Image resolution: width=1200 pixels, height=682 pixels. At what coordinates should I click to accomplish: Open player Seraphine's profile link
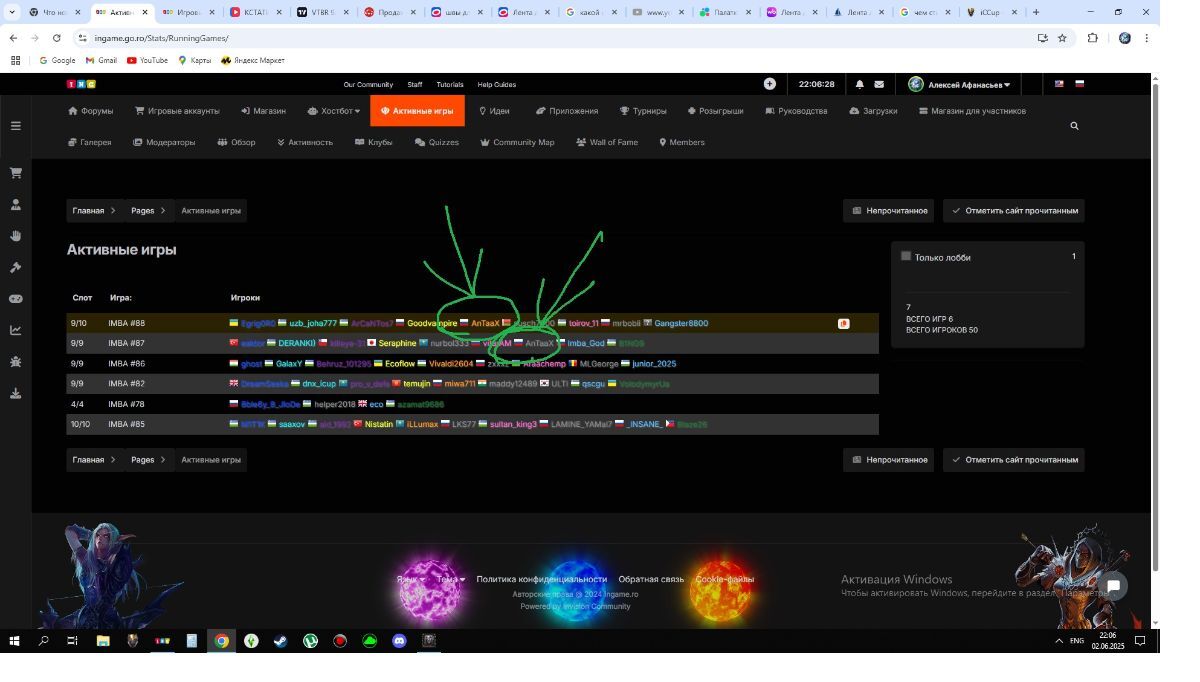(397, 344)
